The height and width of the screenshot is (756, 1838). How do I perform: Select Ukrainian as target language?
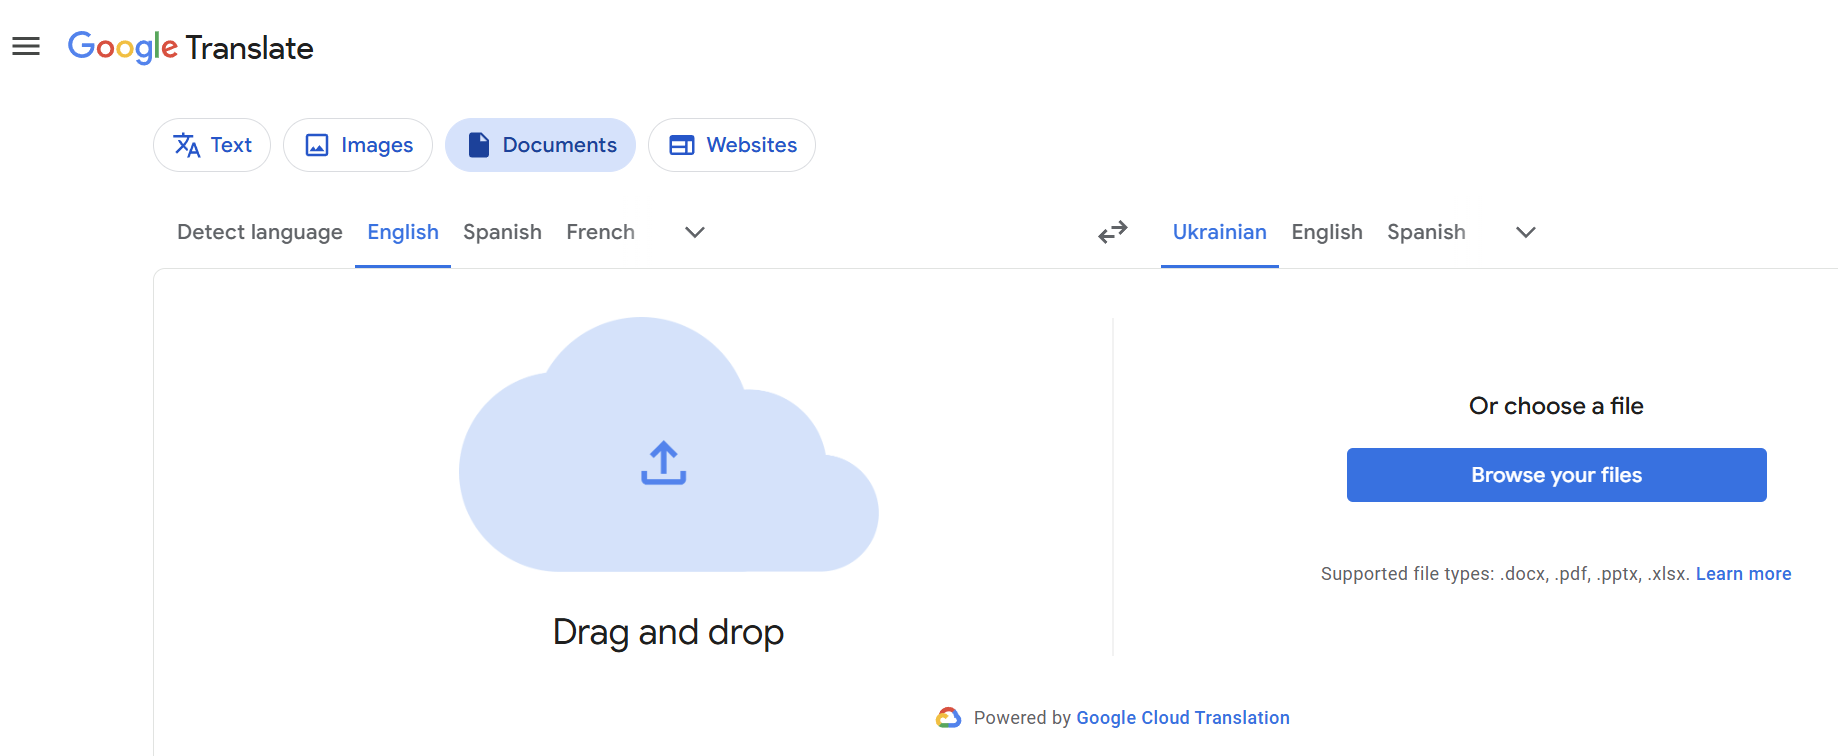pyautogui.click(x=1220, y=232)
